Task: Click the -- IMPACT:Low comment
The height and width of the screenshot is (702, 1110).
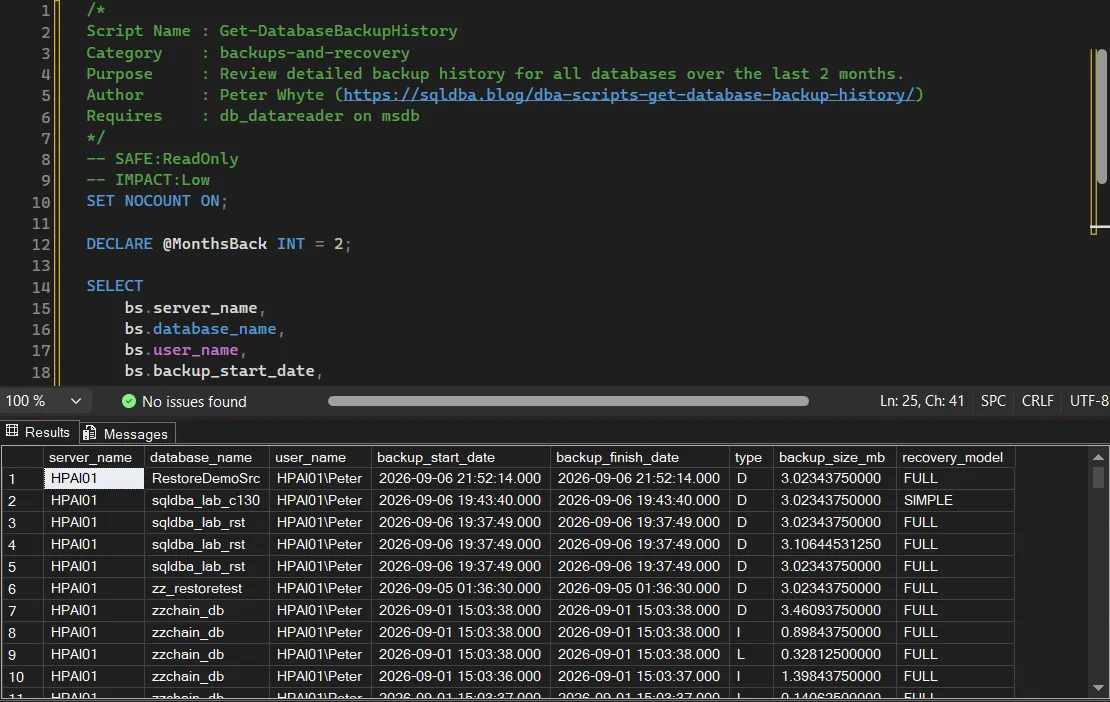Action: click(148, 180)
